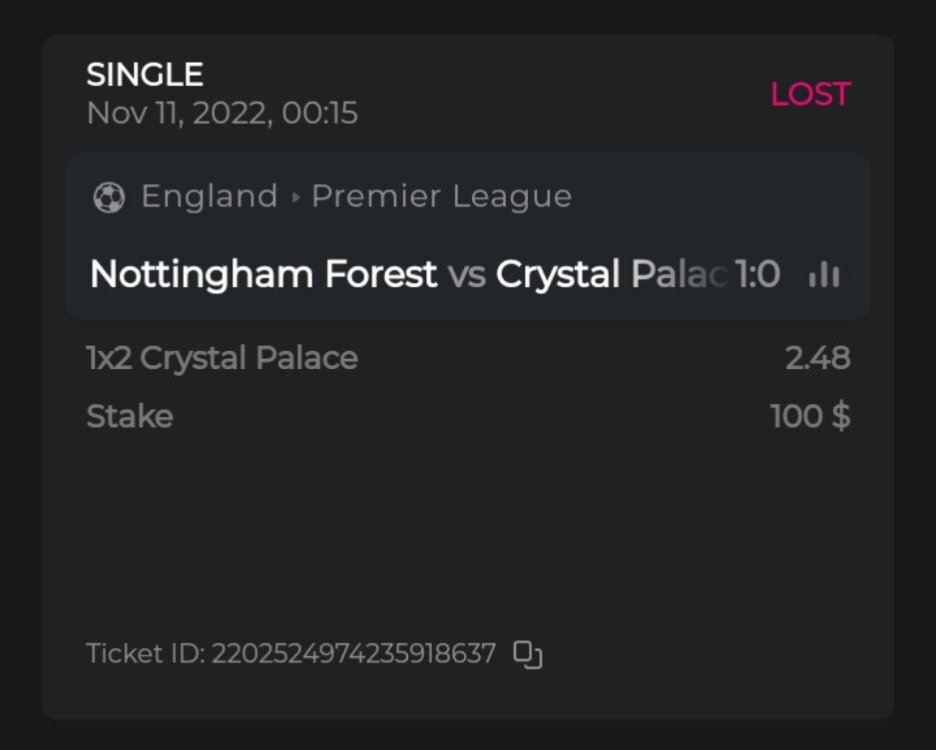Open the England country link
Viewport: 936px width, 750px height.
tap(209, 196)
